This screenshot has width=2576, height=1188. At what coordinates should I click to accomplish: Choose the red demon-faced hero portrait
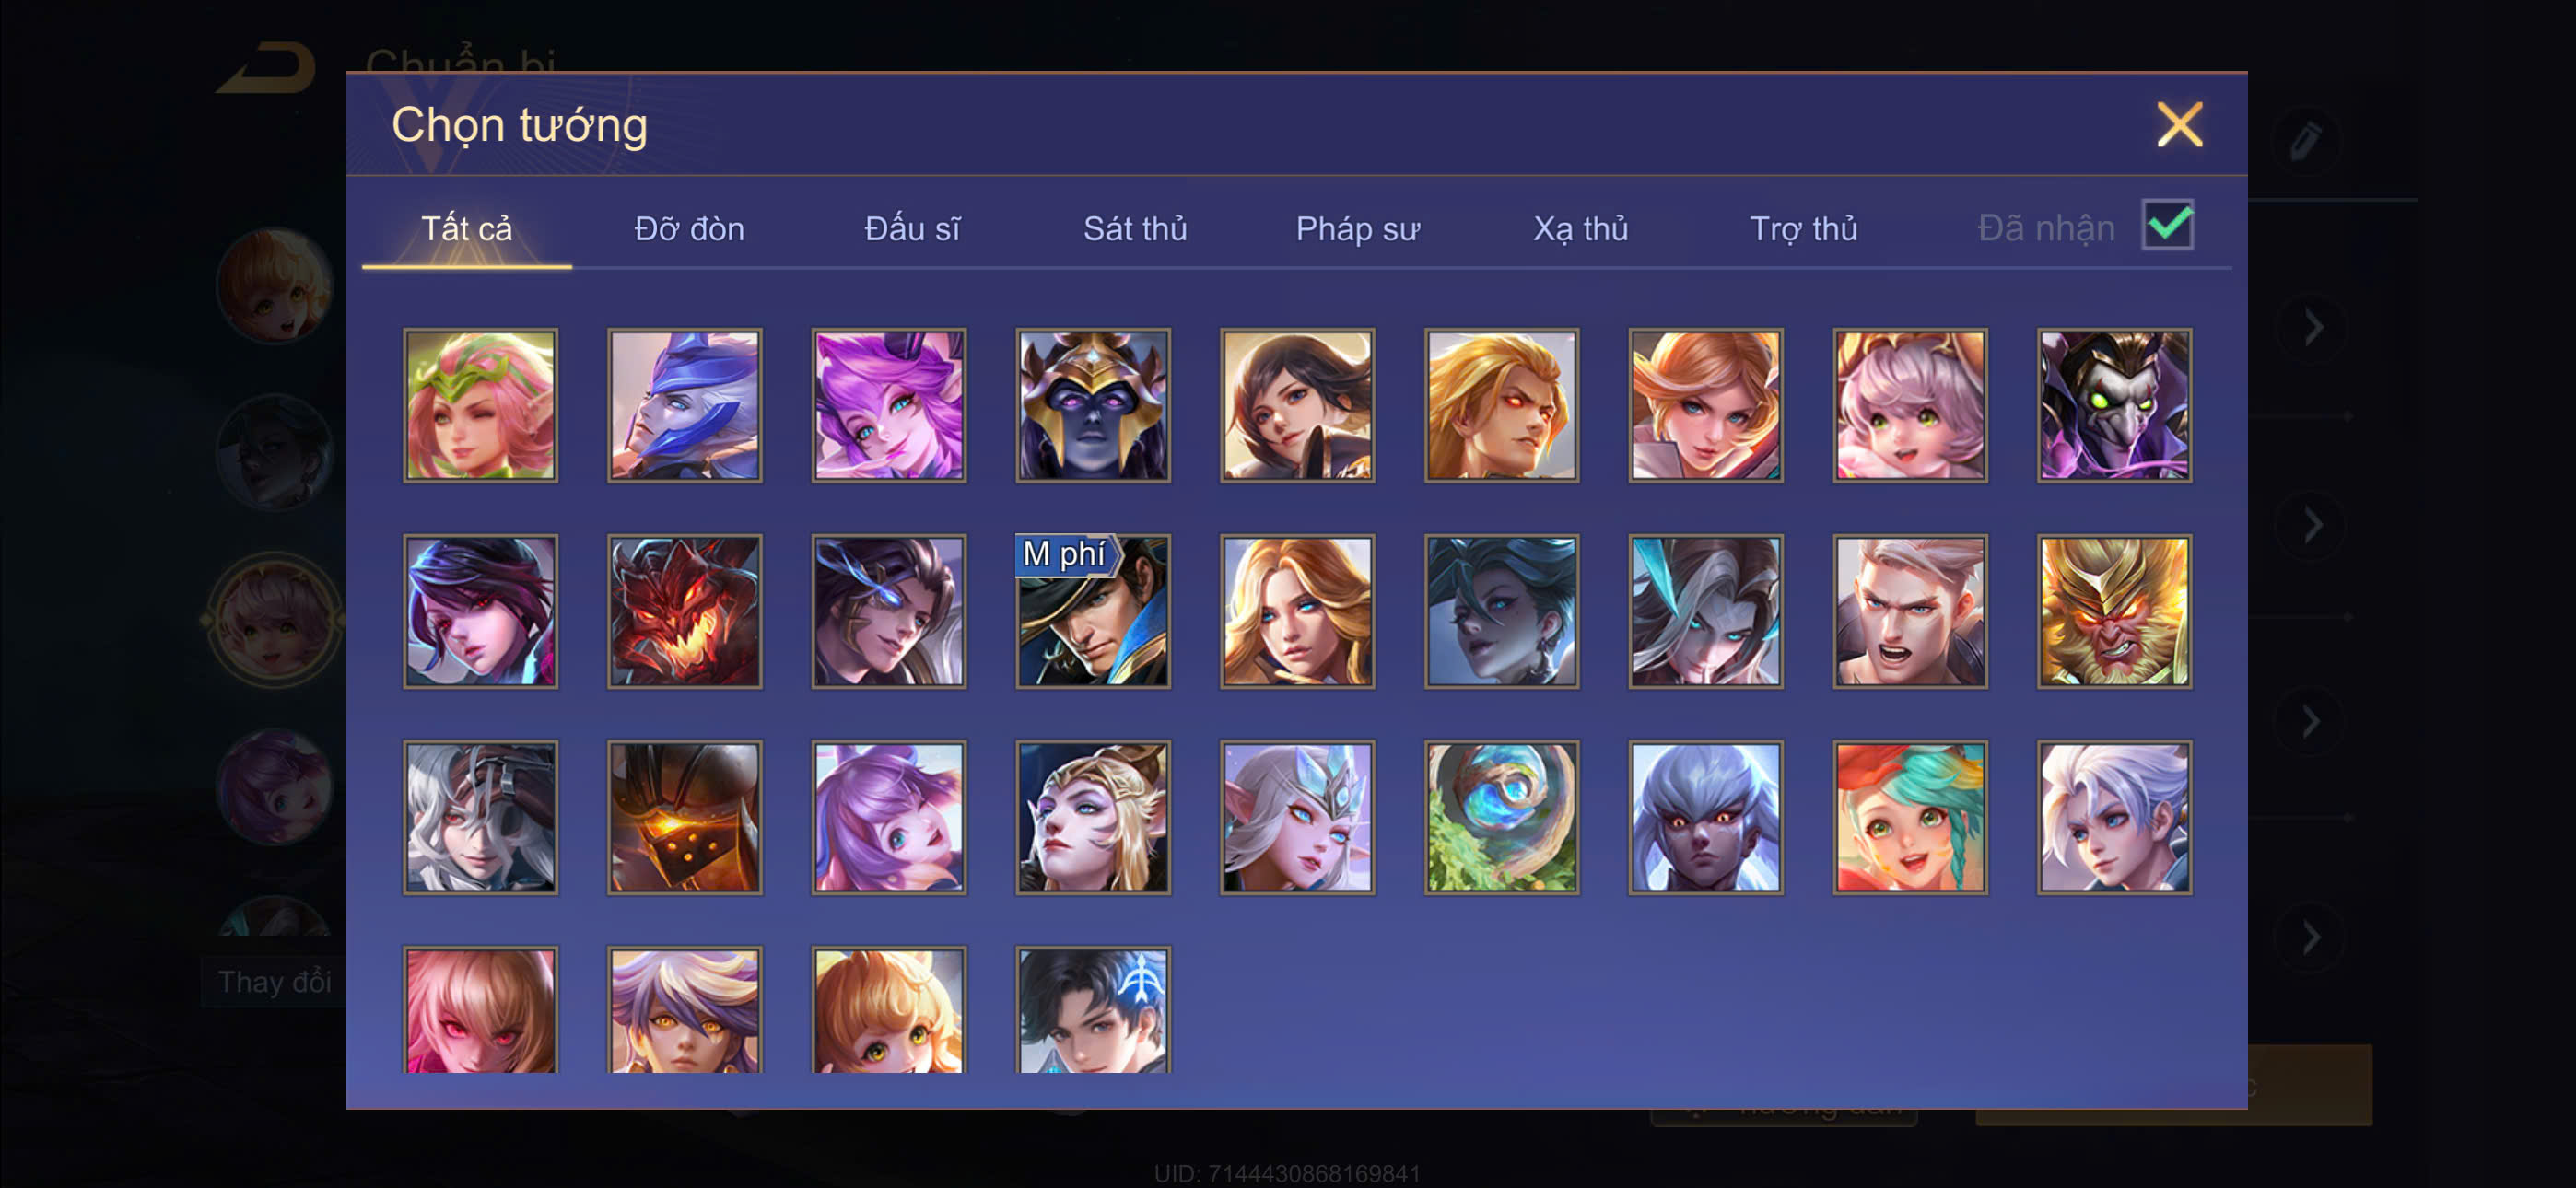(685, 611)
